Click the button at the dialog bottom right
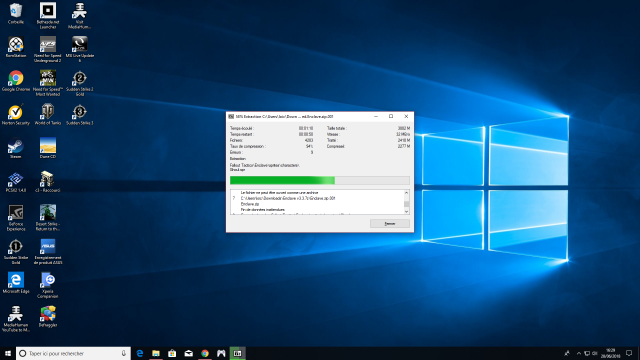Screen dimensions: 640x360 (x=390, y=224)
